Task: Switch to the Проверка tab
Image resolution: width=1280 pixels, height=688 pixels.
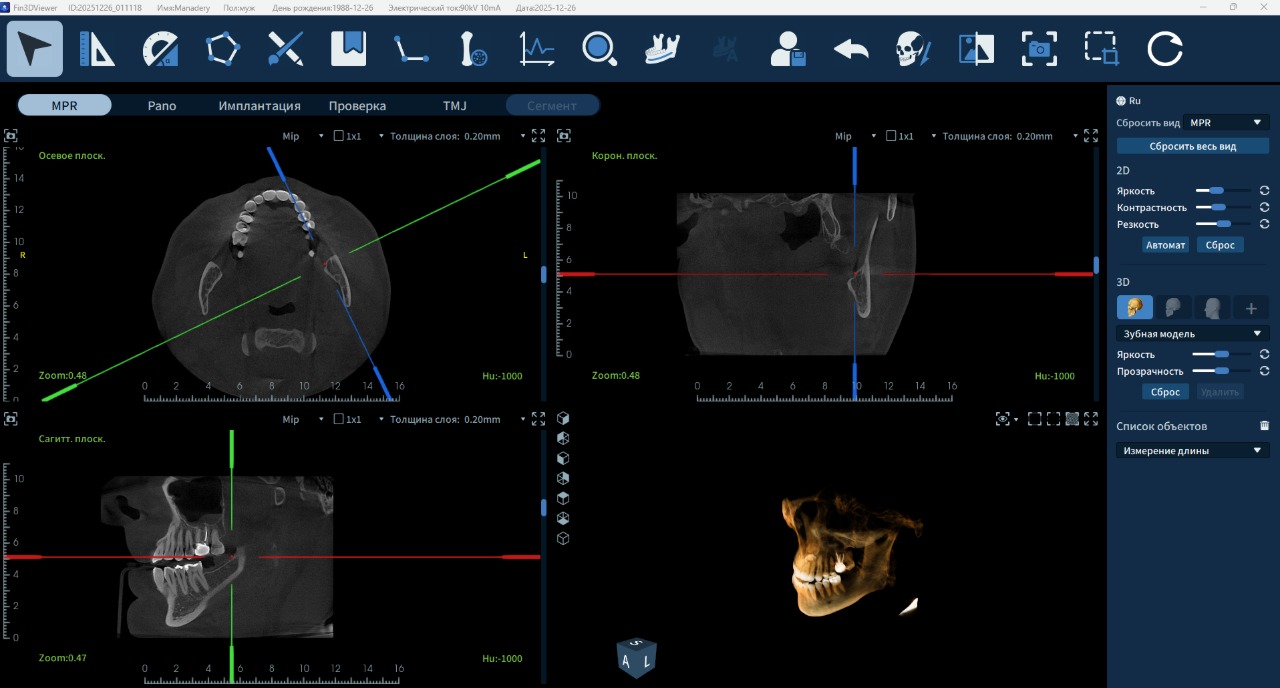Action: pyautogui.click(x=357, y=105)
